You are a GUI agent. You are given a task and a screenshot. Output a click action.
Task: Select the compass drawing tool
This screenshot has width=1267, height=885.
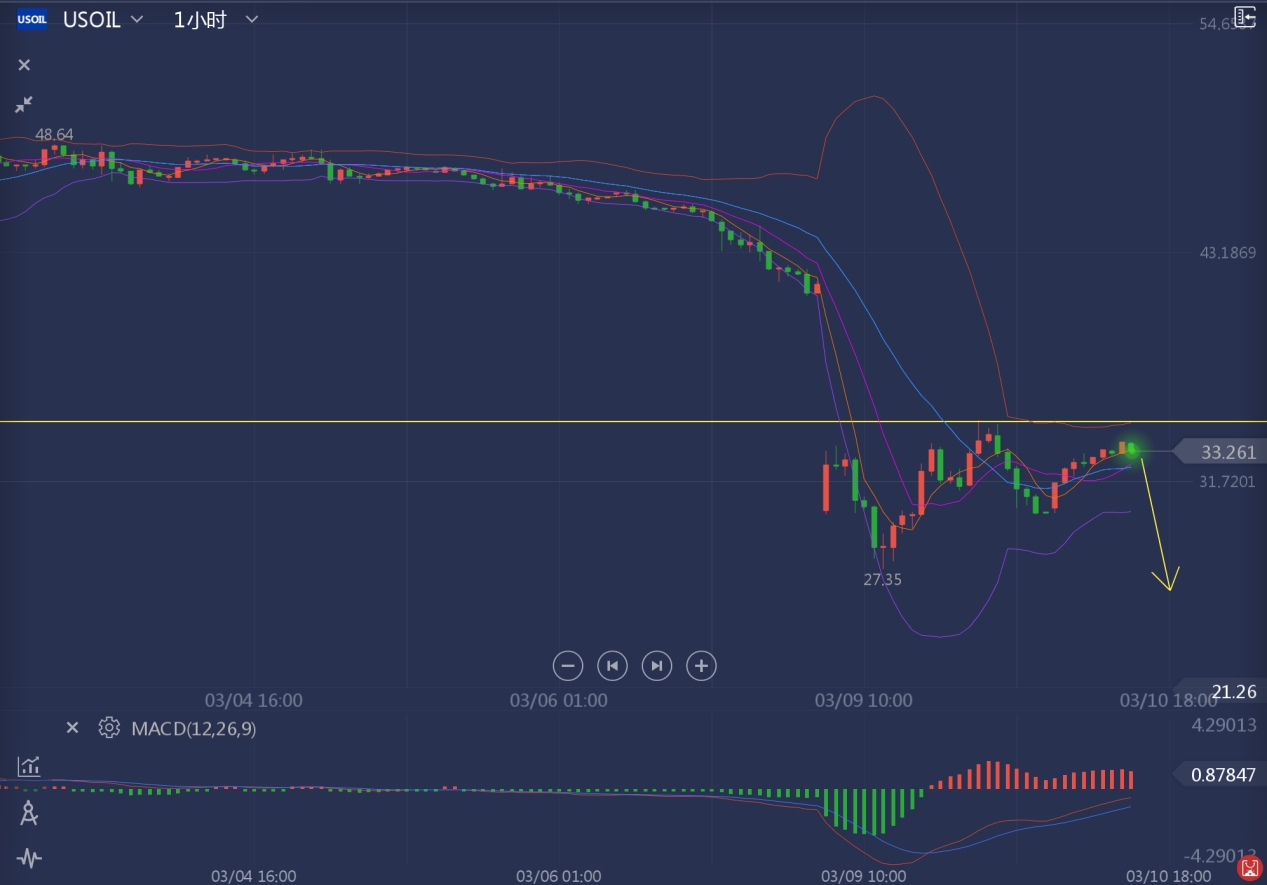click(x=29, y=813)
